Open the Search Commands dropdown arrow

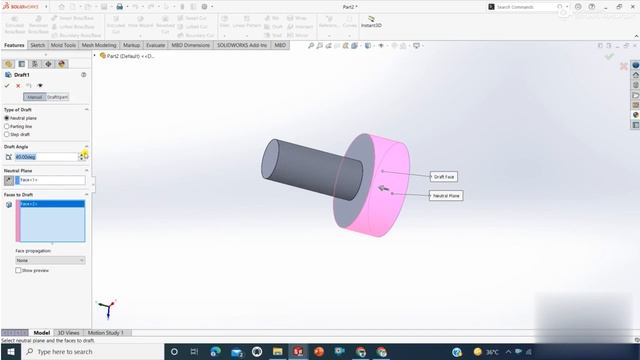pos(567,7)
